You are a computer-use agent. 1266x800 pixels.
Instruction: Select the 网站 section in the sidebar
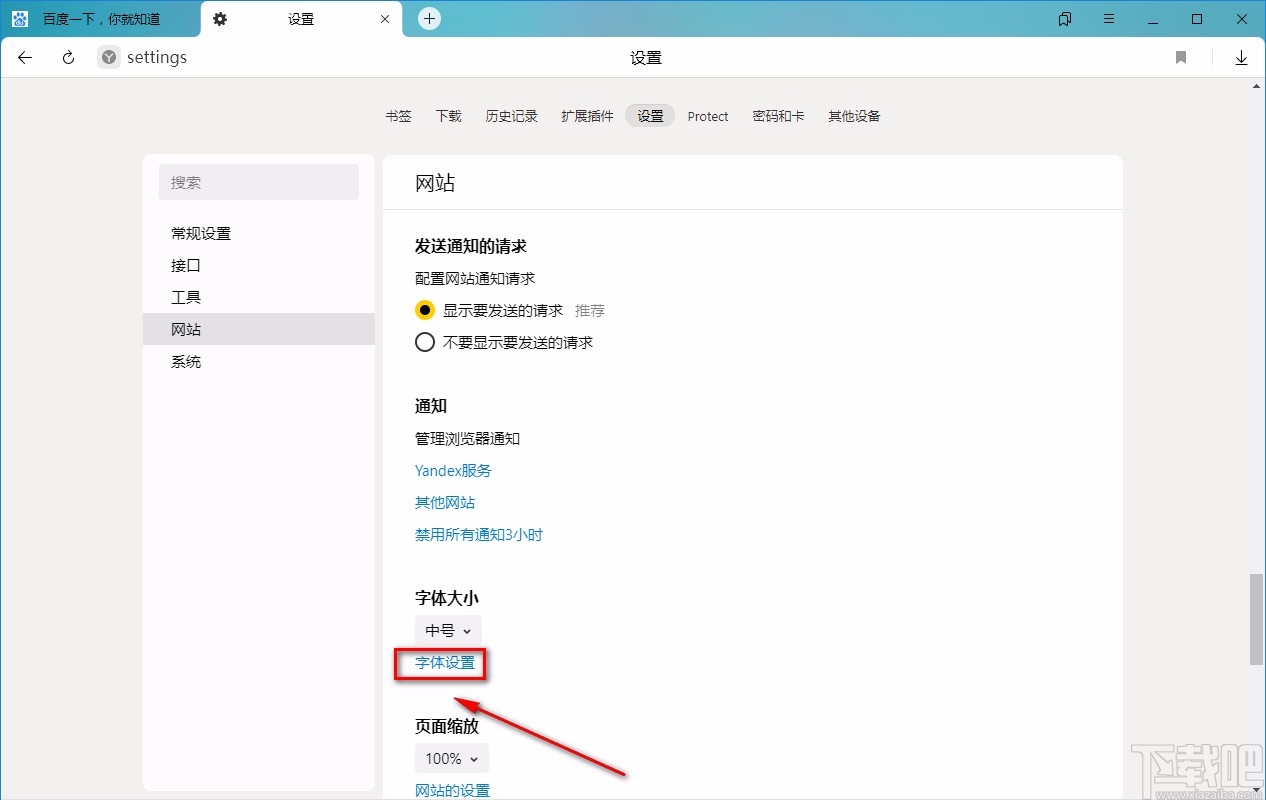click(186, 329)
